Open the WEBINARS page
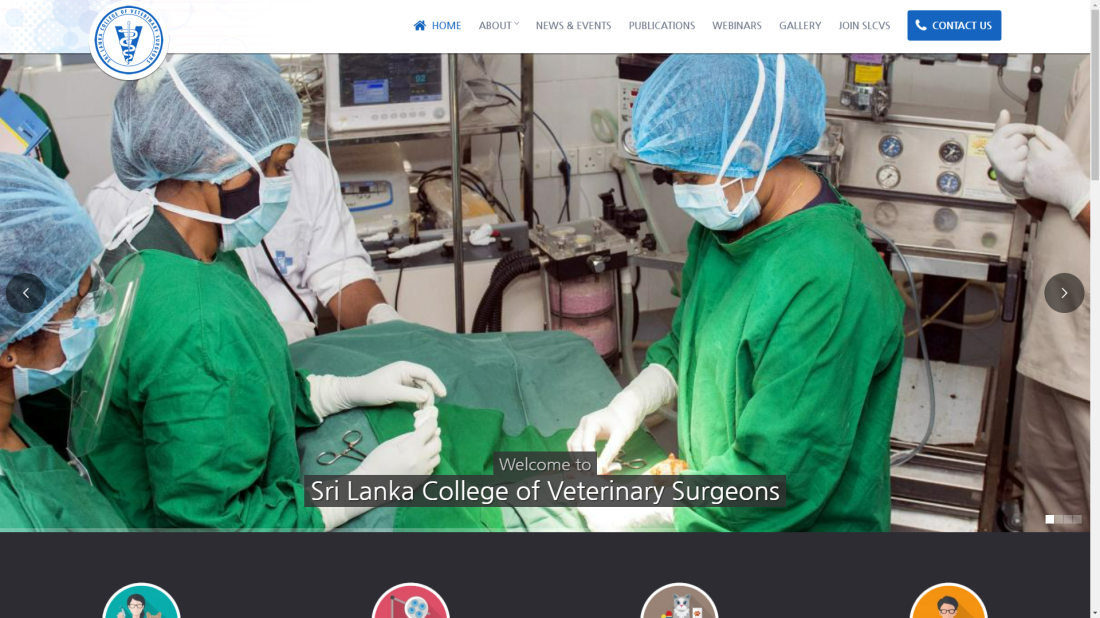Image resolution: width=1100 pixels, height=618 pixels. 737,25
